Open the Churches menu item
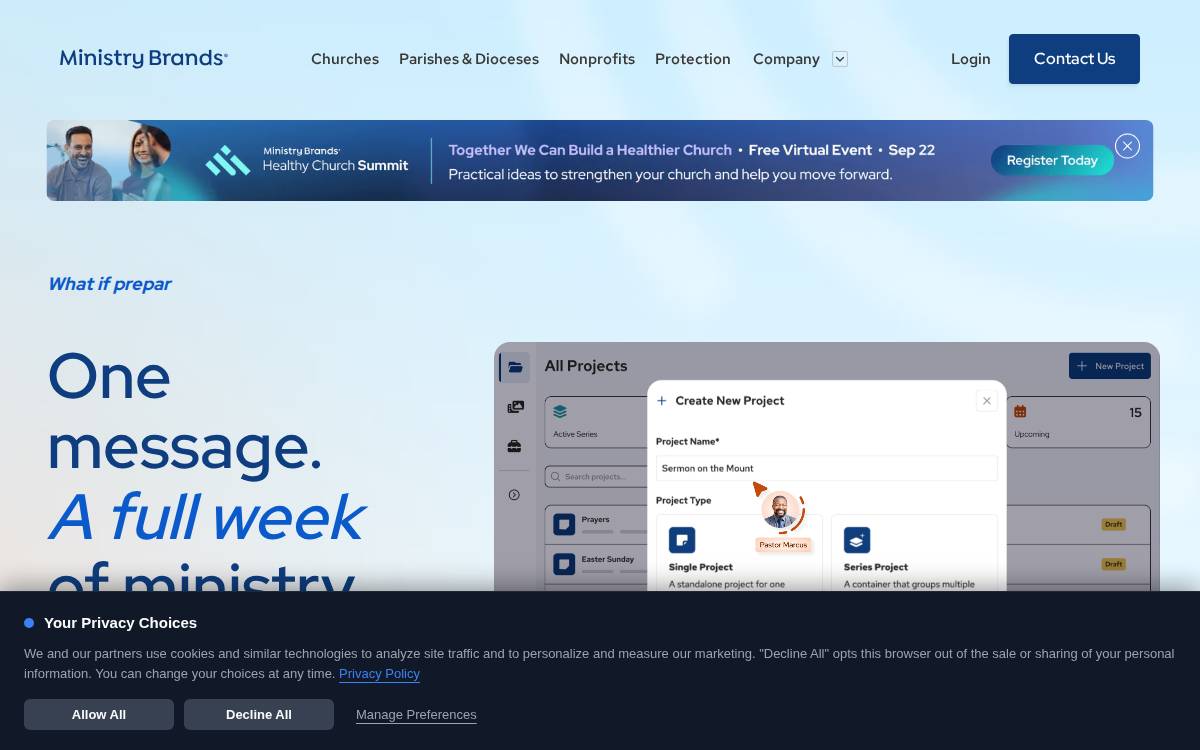Image resolution: width=1200 pixels, height=750 pixels. tap(345, 59)
